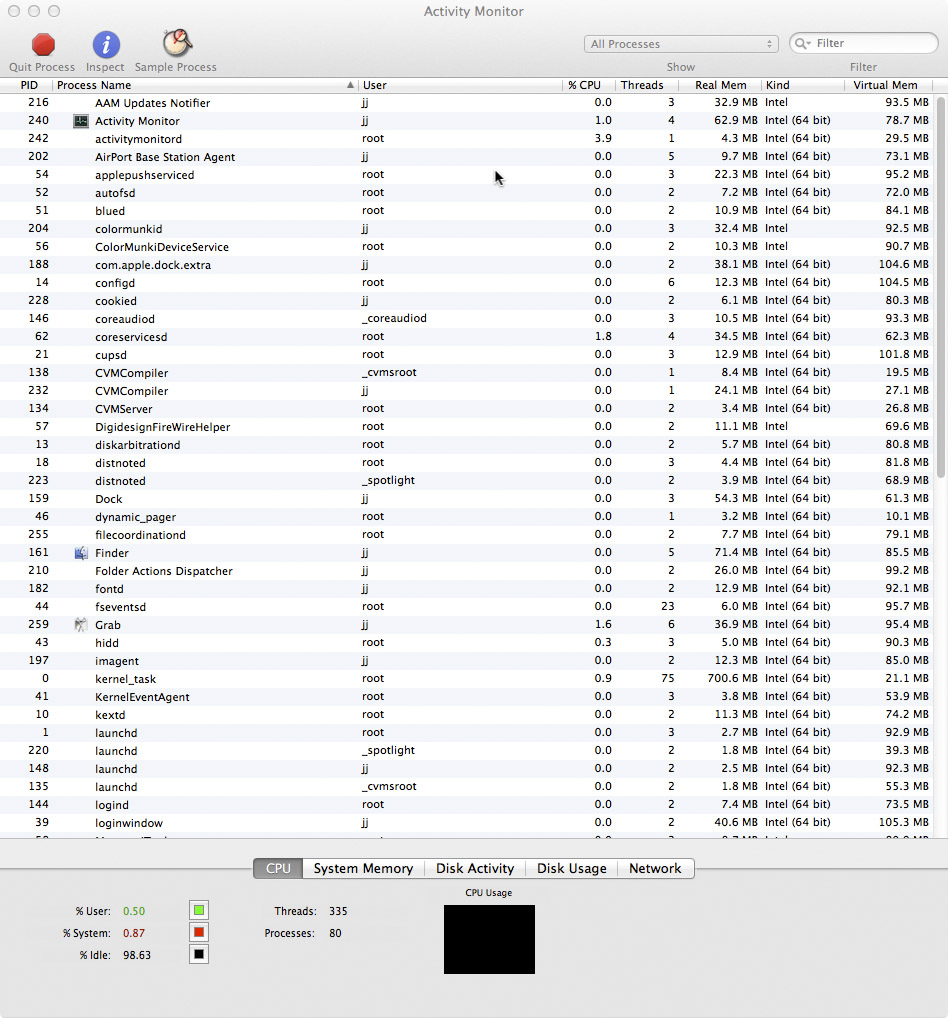This screenshot has width=948, height=1018.
Task: Switch to the Network tab
Action: (x=655, y=868)
